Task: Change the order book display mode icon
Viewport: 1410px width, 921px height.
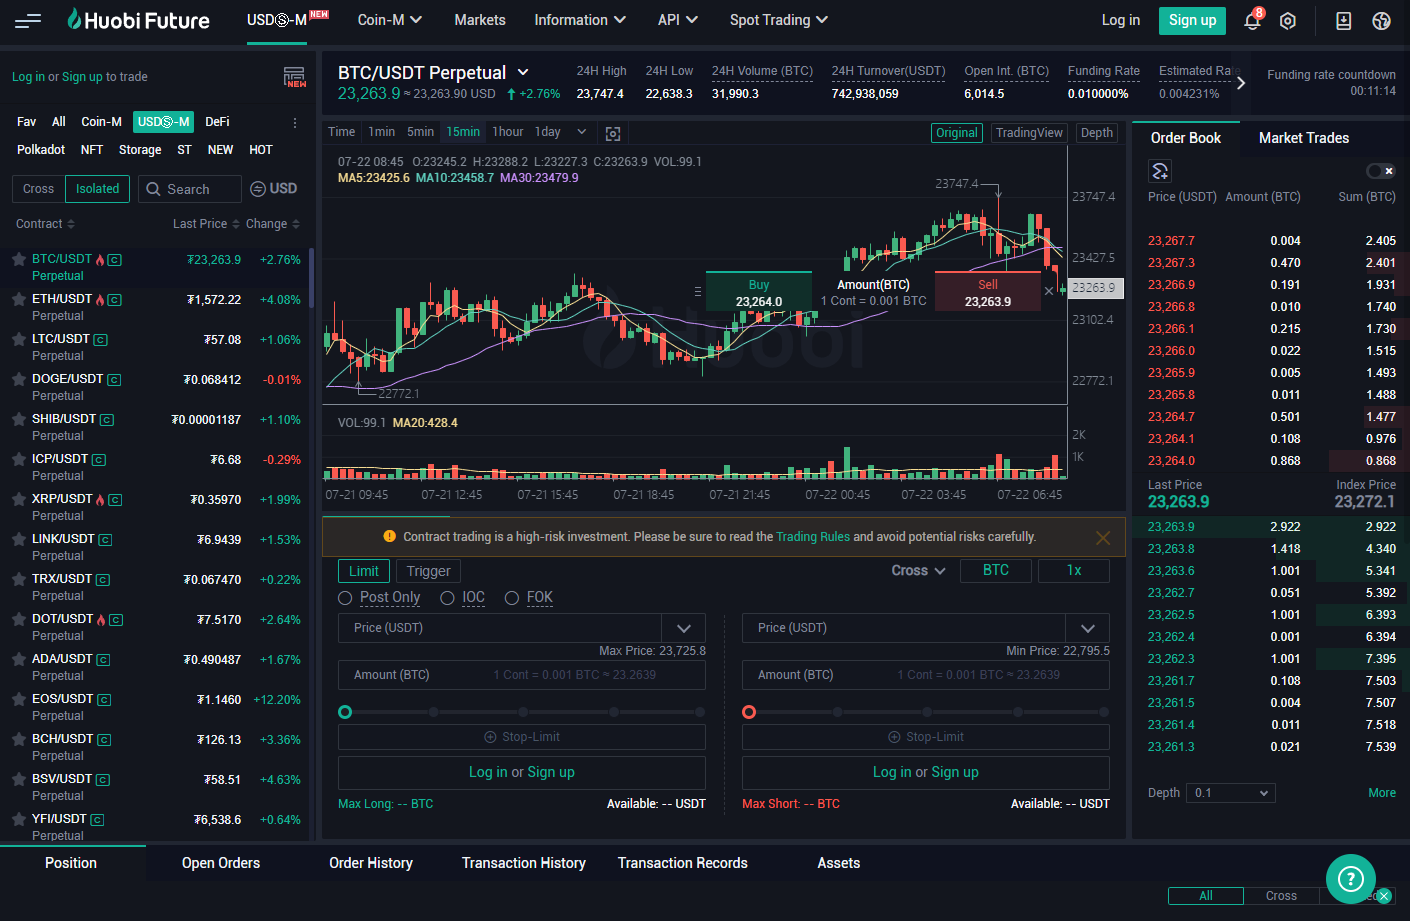Action: point(1160,171)
